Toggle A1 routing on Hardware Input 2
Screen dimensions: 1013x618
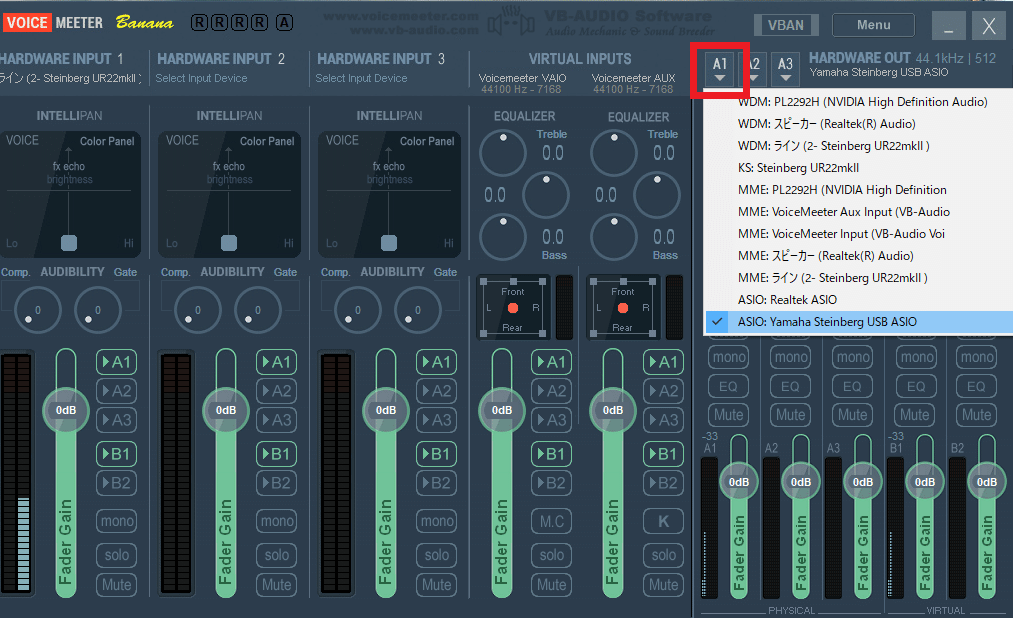click(277, 362)
